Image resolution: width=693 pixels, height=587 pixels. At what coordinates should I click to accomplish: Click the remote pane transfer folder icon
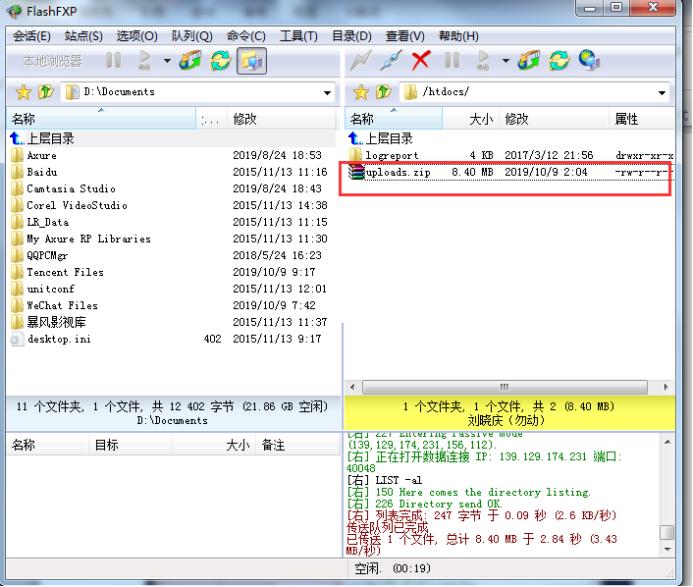529,60
